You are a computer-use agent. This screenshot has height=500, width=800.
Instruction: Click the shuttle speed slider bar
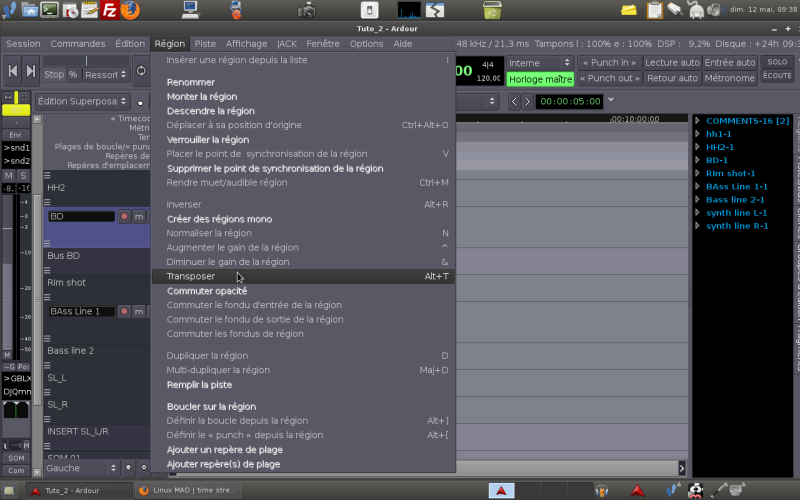(86, 61)
